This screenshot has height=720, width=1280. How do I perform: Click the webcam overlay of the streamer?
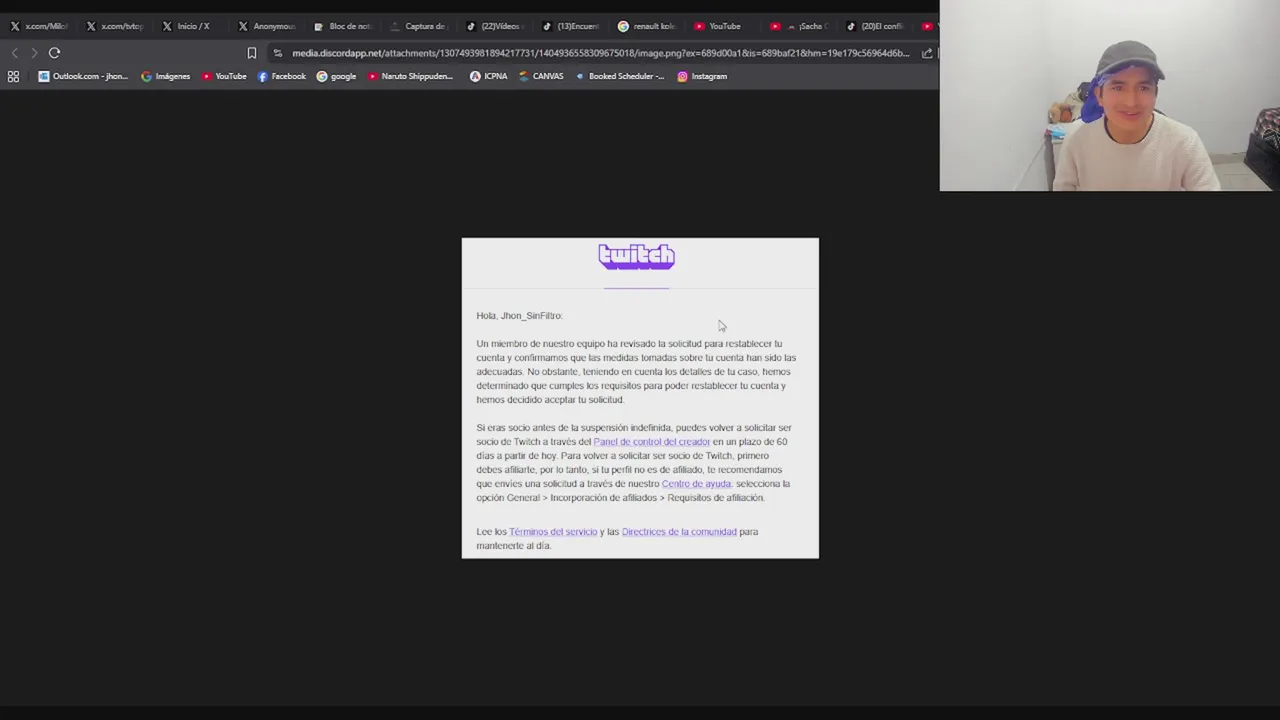pos(1110,95)
